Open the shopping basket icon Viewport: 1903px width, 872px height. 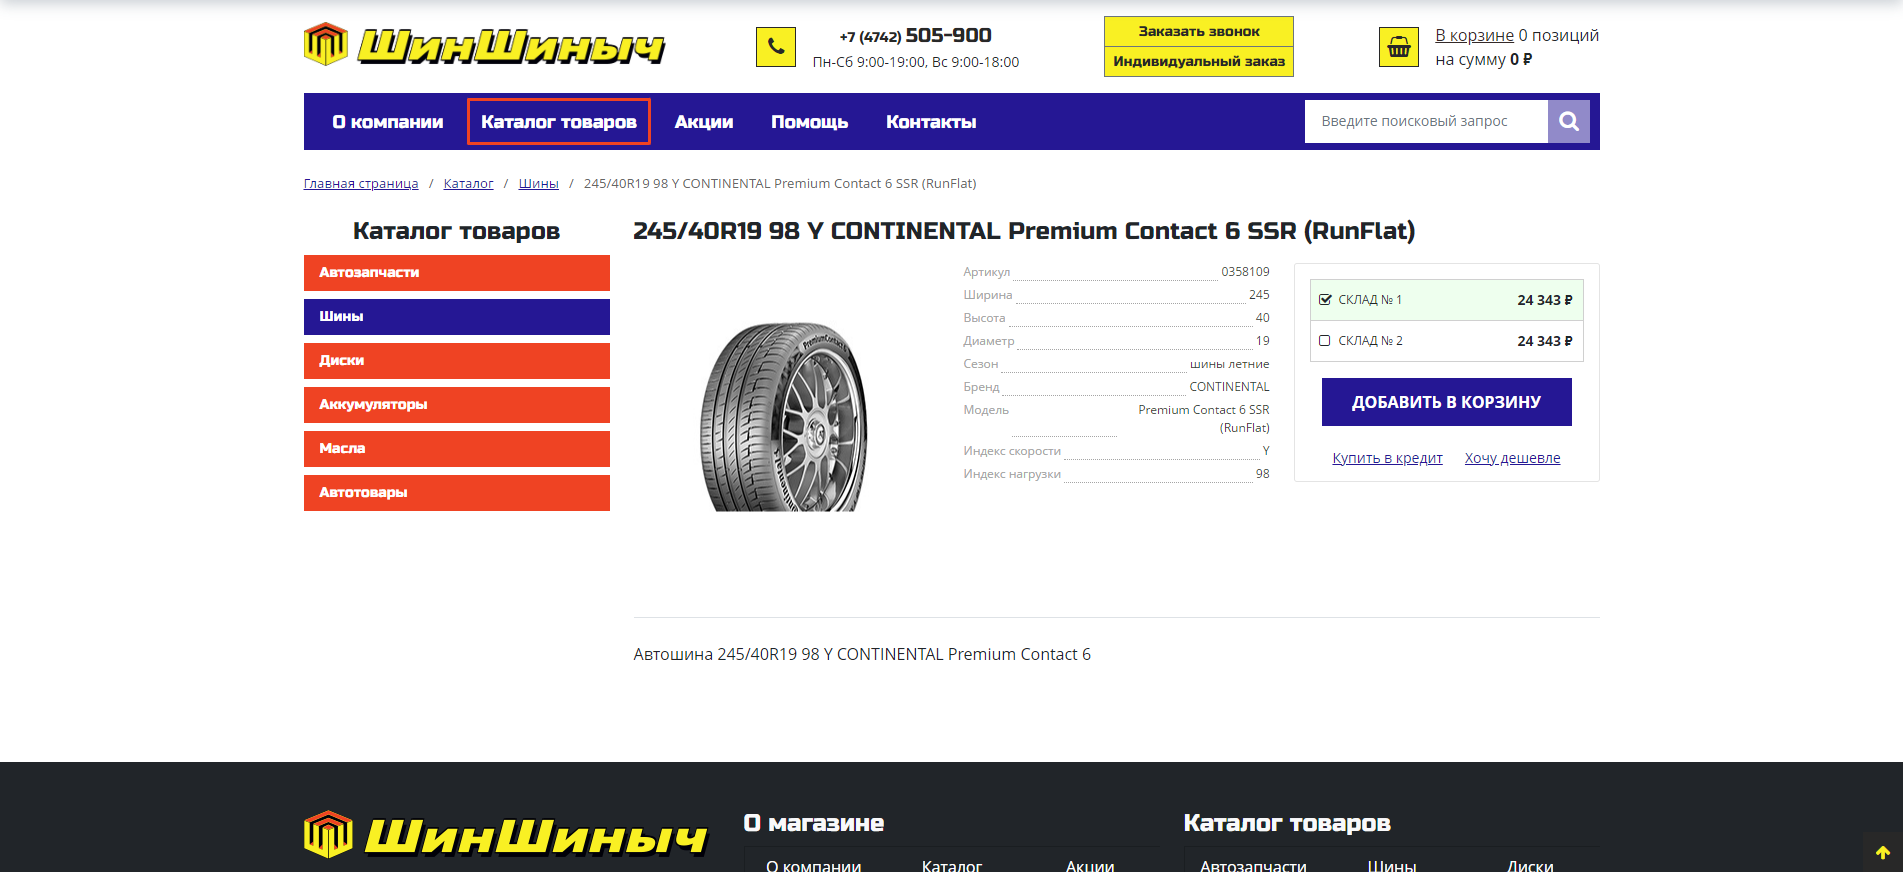(x=1398, y=47)
